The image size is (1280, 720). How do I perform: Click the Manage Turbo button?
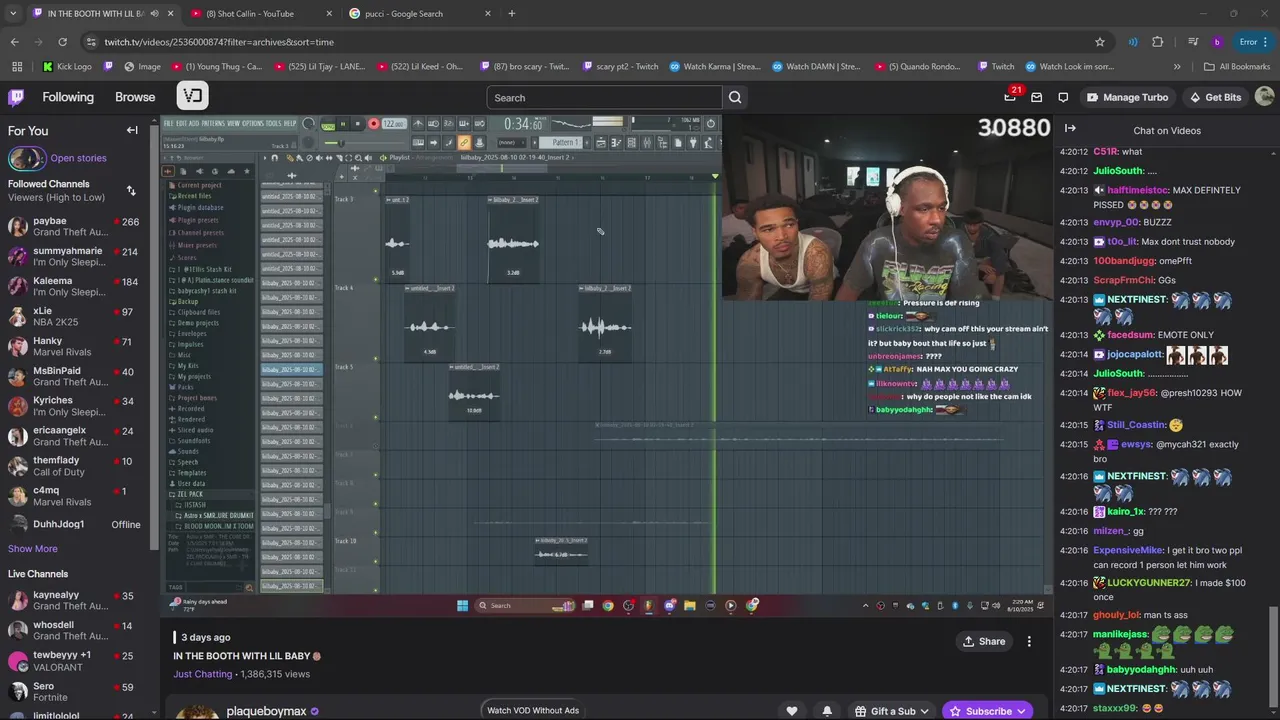[x=1127, y=97]
